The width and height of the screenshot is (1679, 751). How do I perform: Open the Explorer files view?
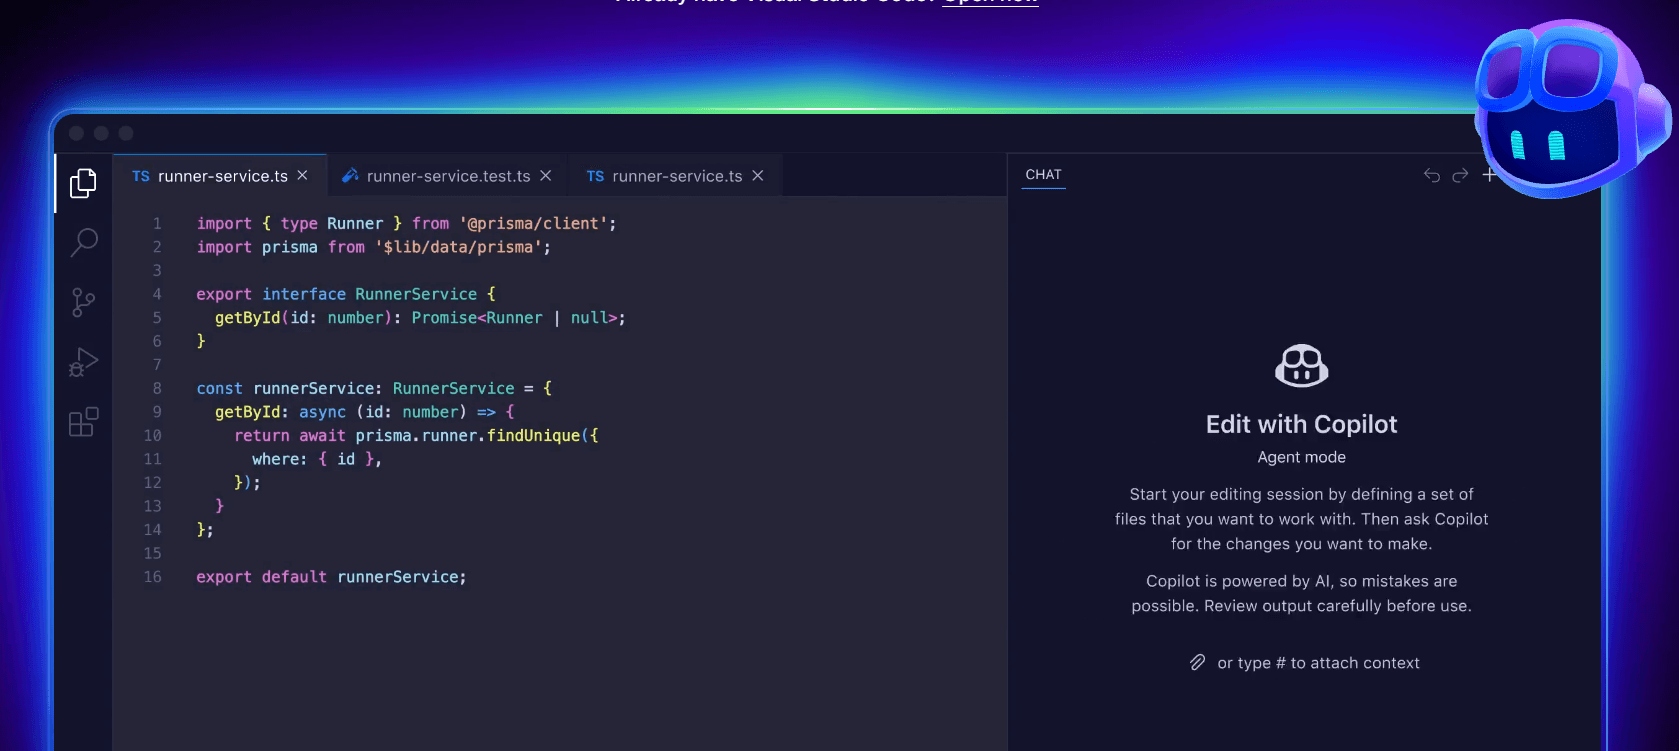(83, 183)
